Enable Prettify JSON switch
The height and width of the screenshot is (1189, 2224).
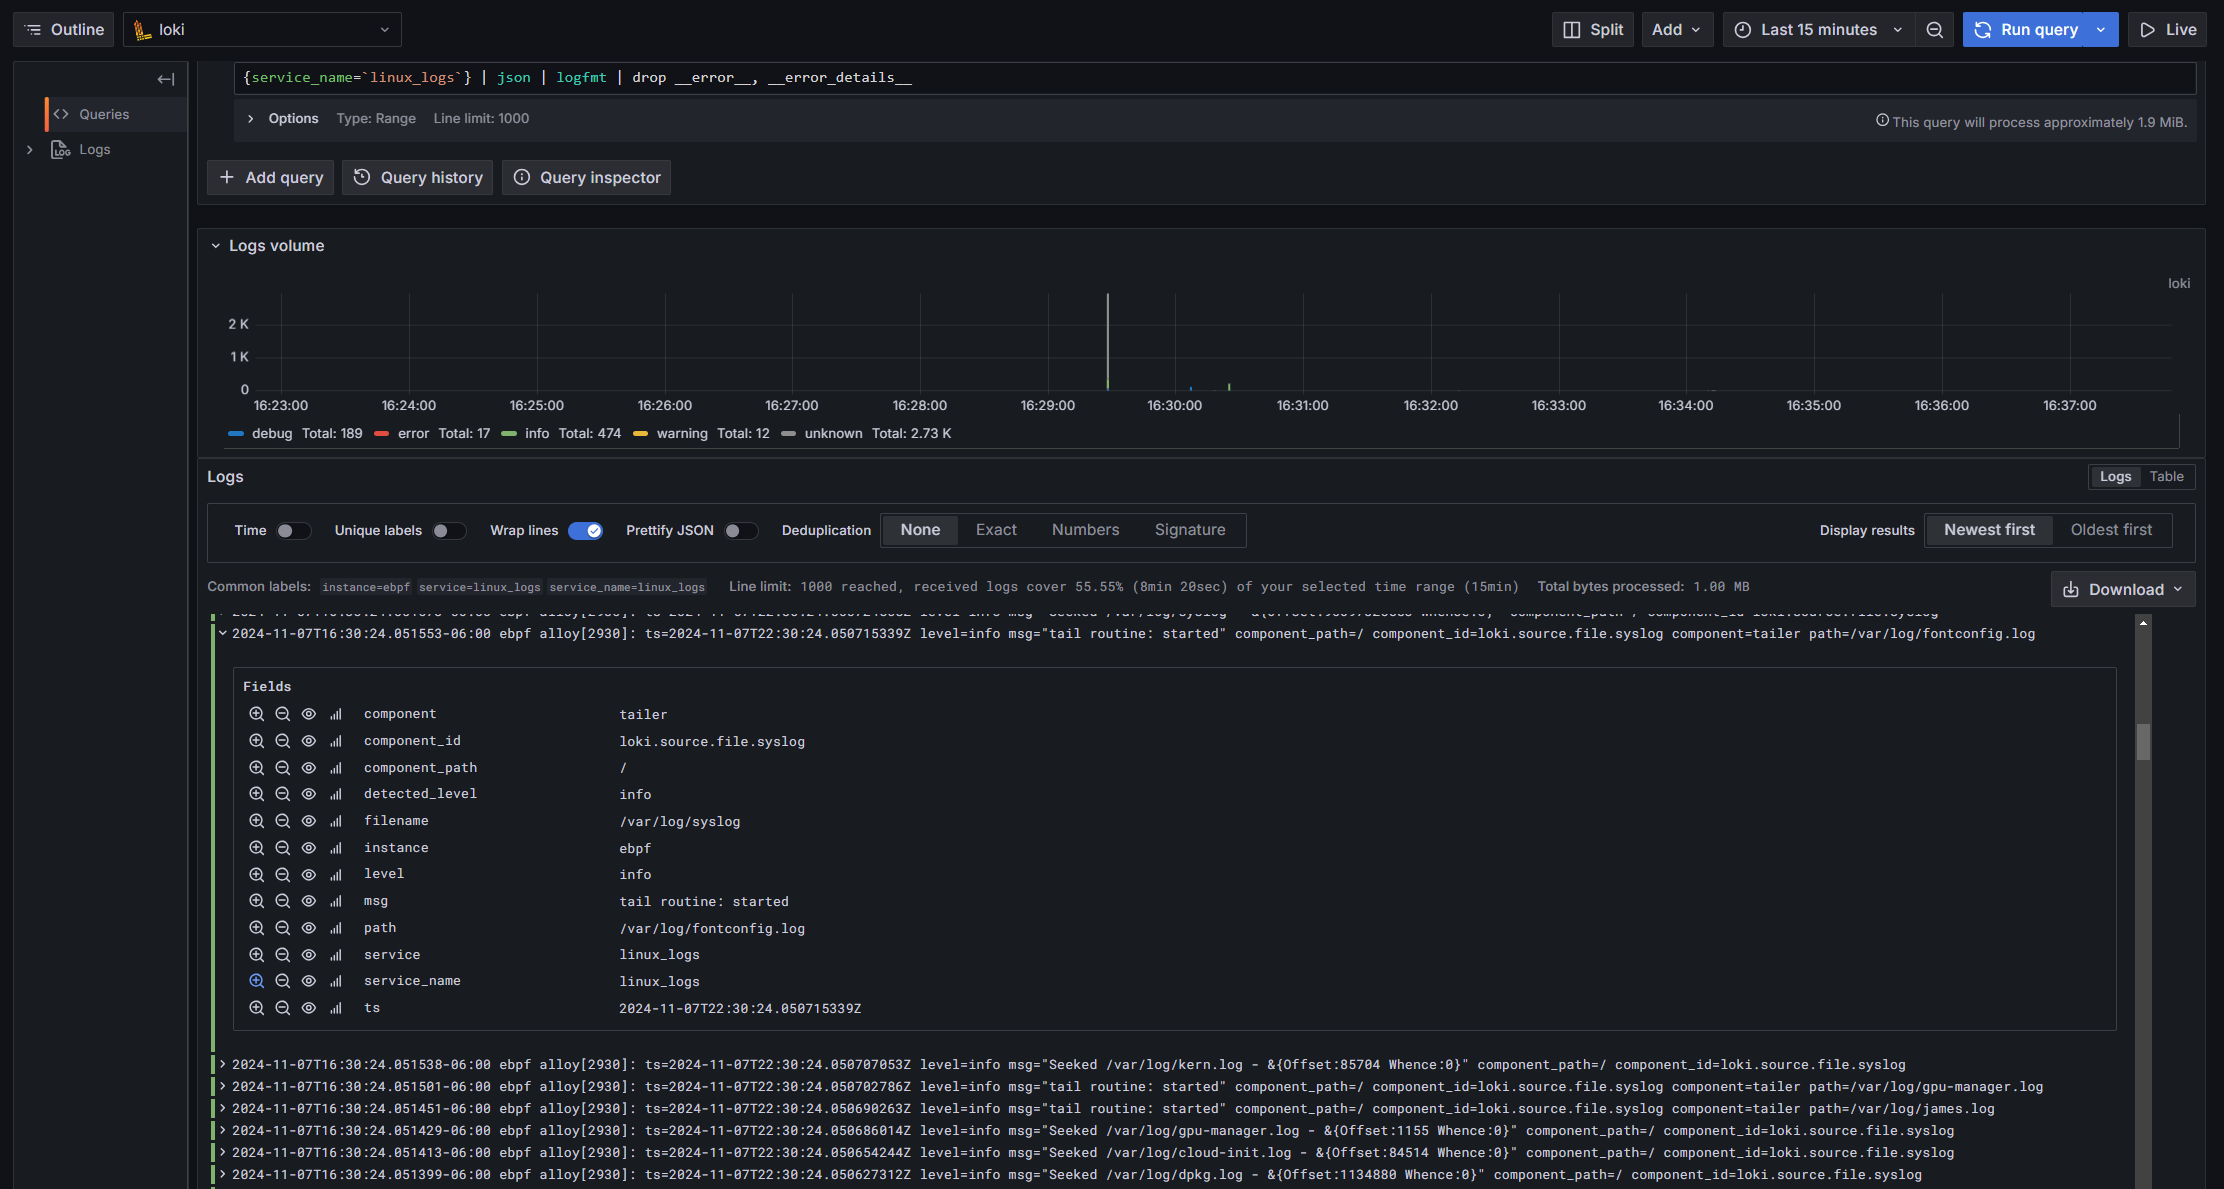pyautogui.click(x=741, y=531)
